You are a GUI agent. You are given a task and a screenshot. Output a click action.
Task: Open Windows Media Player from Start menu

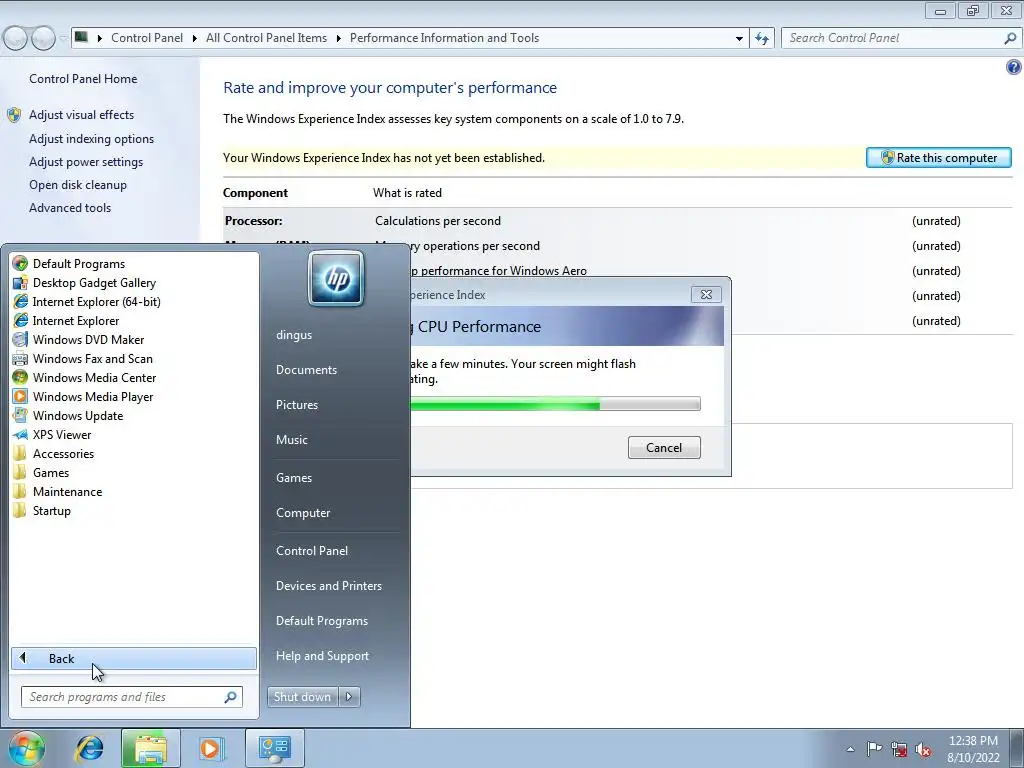pos(83,396)
